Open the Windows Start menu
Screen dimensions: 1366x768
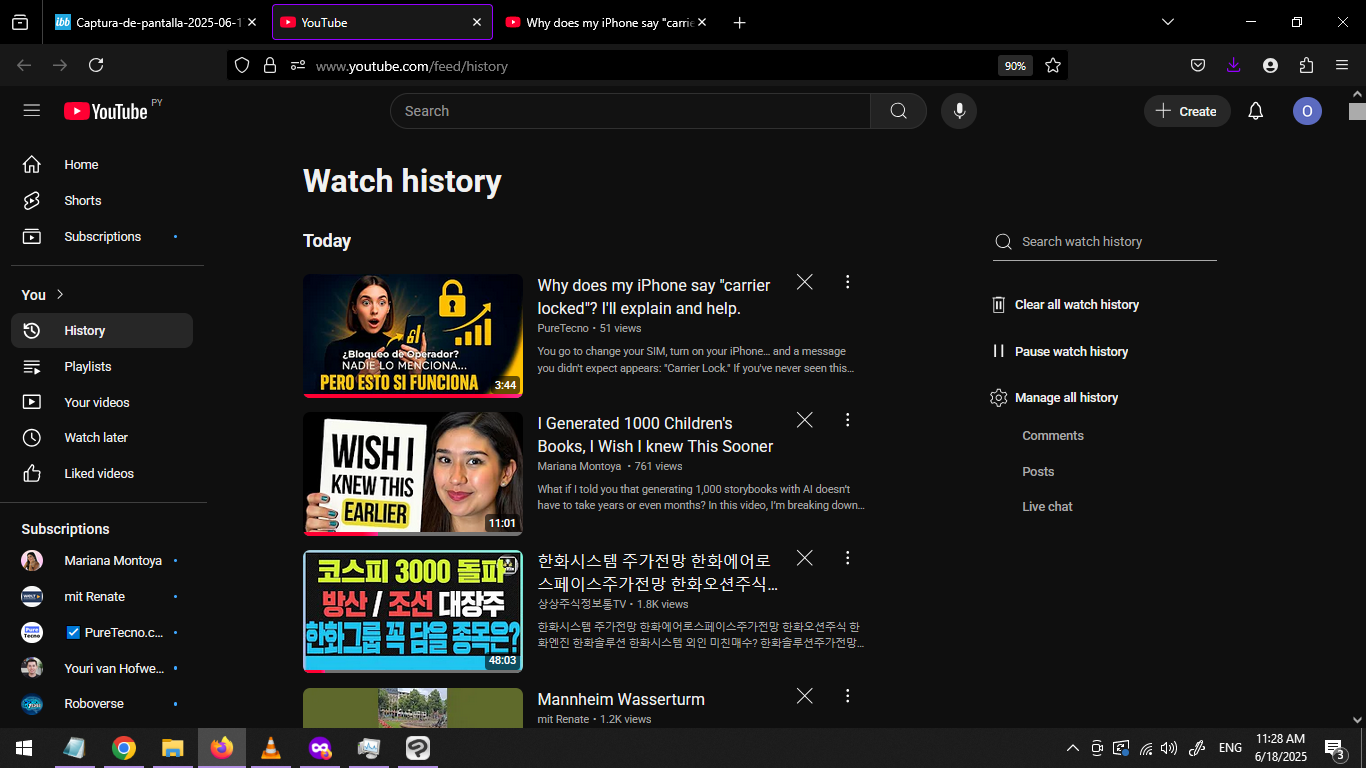coord(24,748)
